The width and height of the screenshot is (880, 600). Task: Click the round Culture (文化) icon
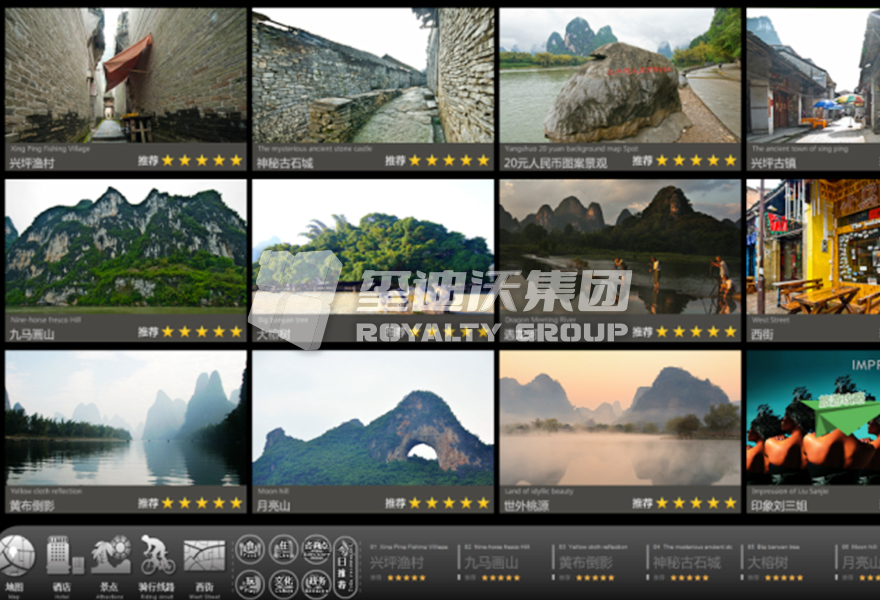(x=284, y=583)
